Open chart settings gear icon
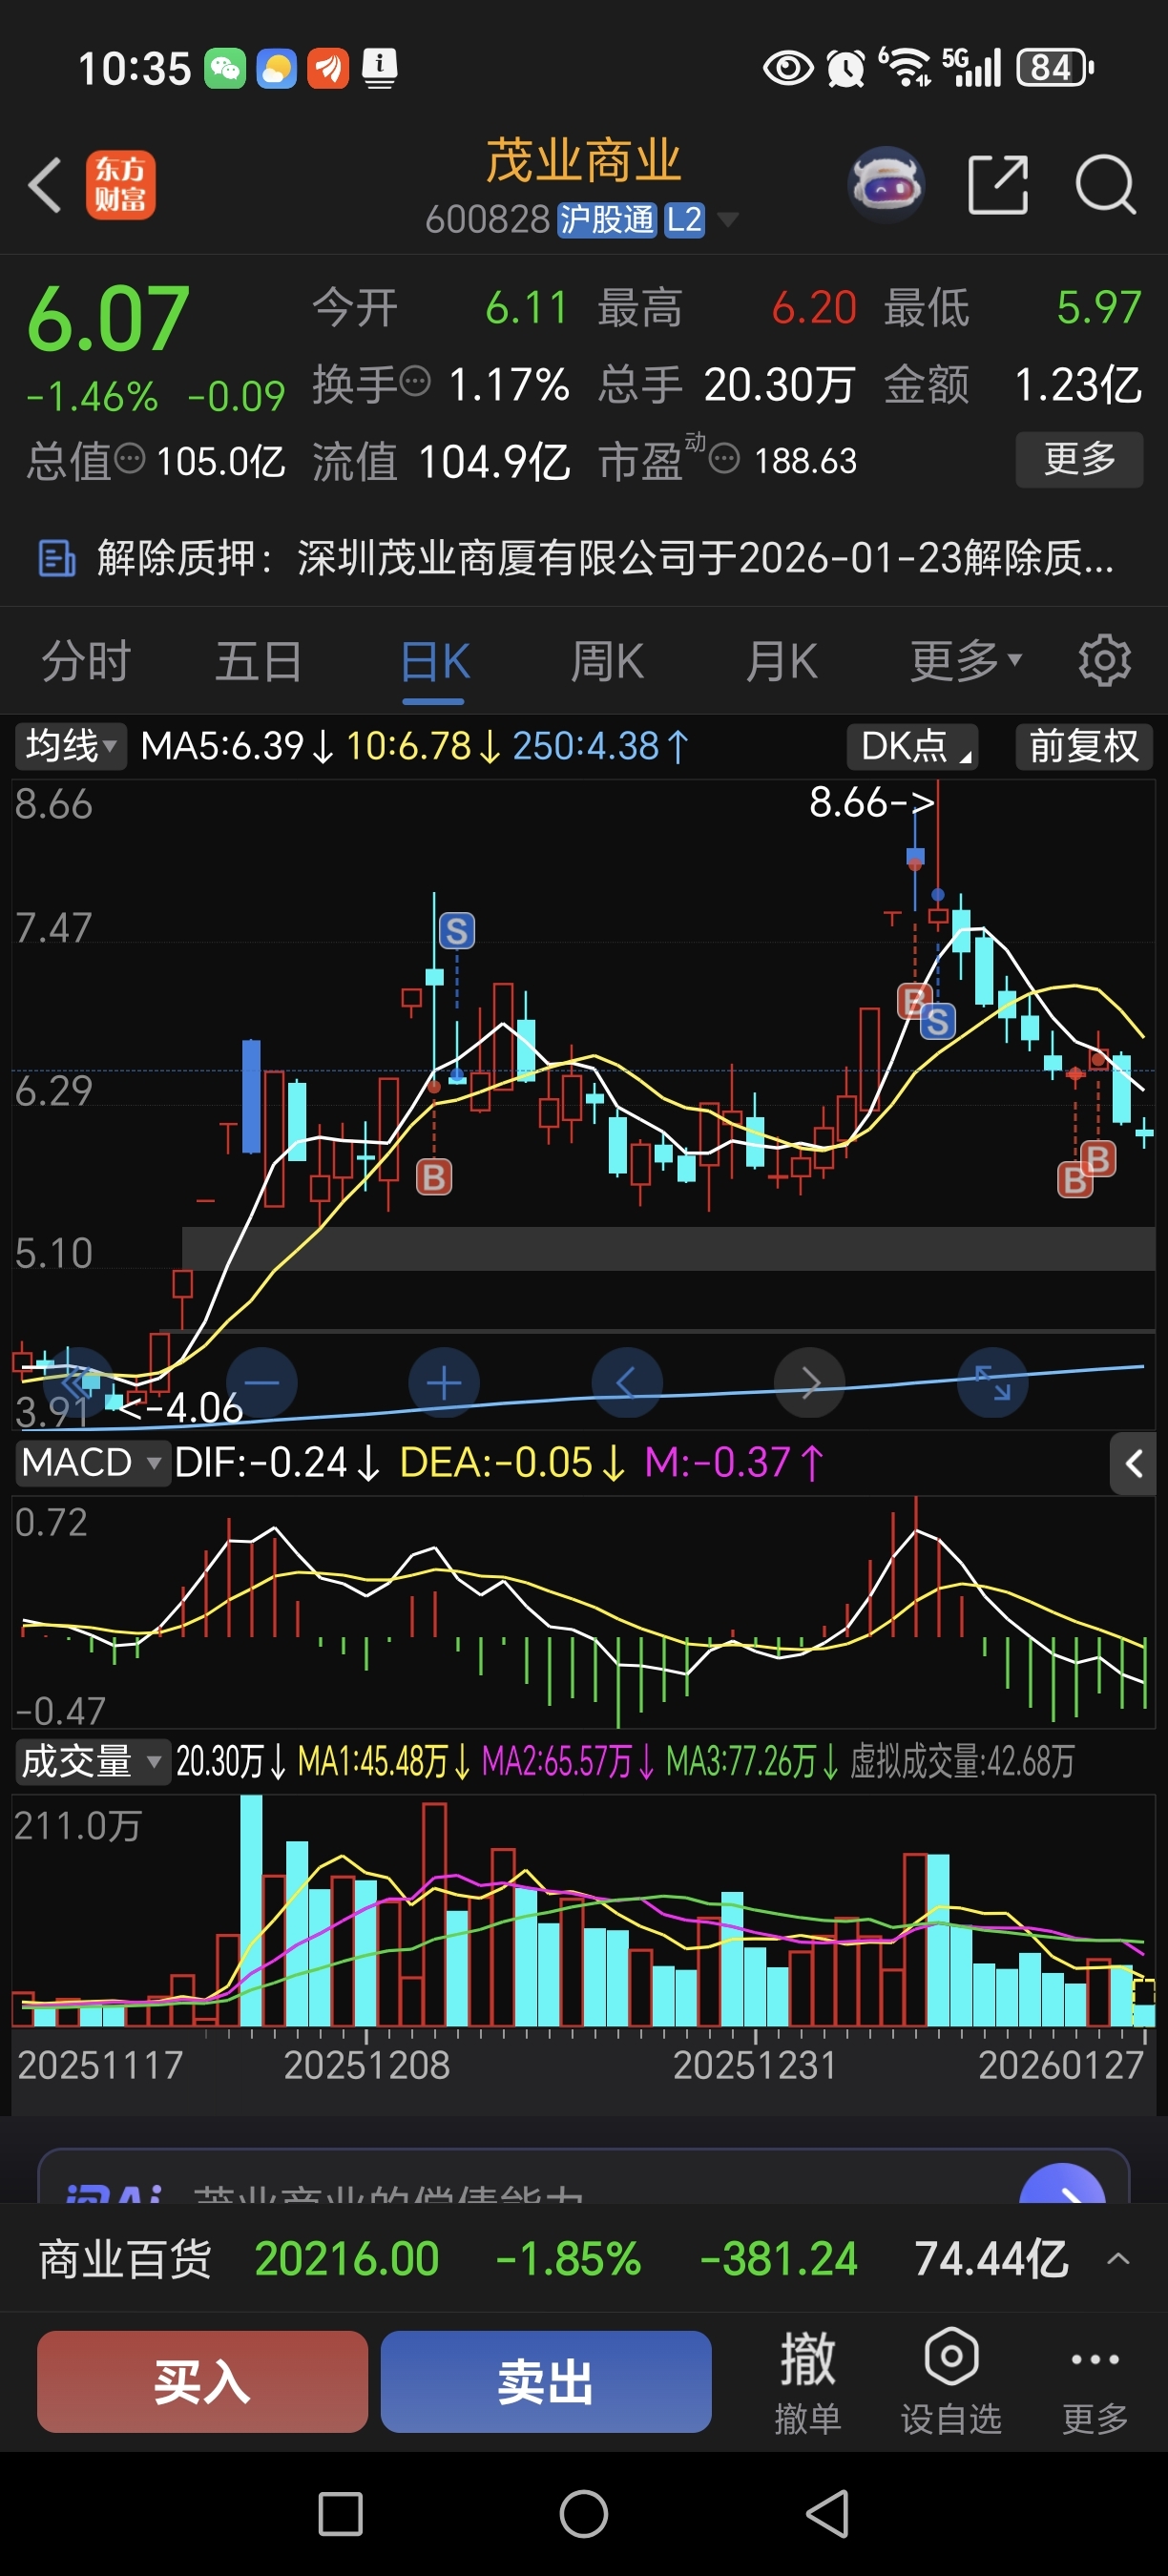Screen dimensions: 1168x2576 coord(1105,660)
